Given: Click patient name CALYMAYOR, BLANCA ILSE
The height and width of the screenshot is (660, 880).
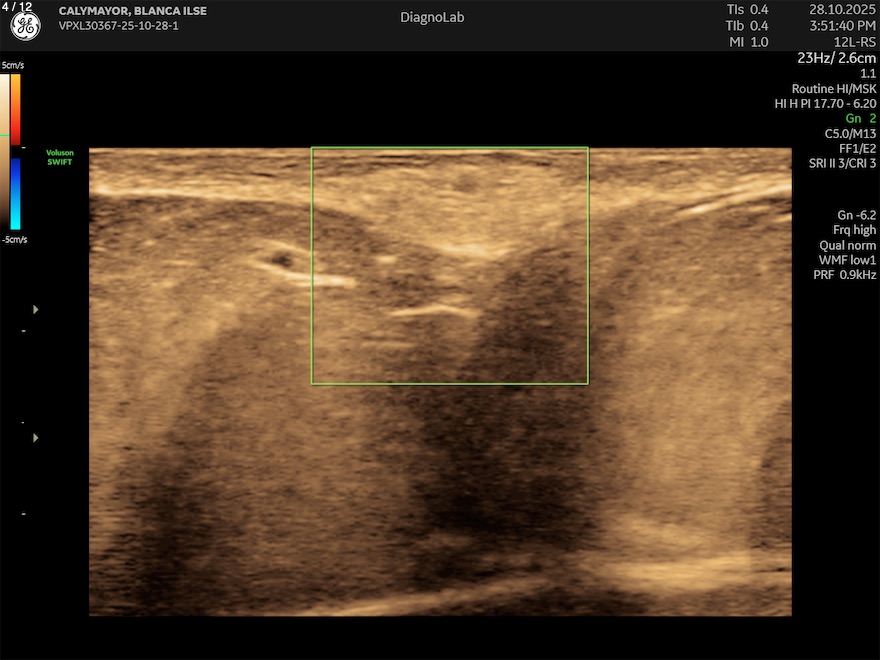Looking at the screenshot, I should tap(133, 11).
